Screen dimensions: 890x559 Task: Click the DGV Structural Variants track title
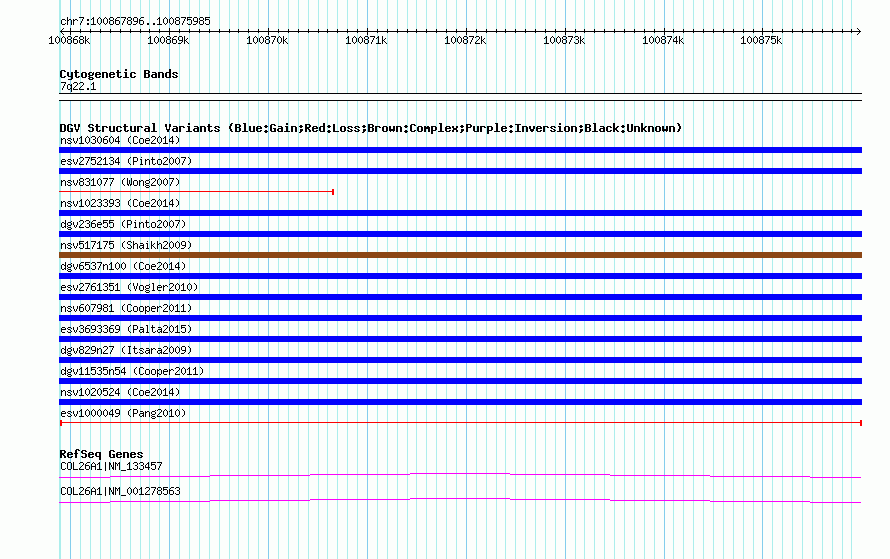[371, 128]
